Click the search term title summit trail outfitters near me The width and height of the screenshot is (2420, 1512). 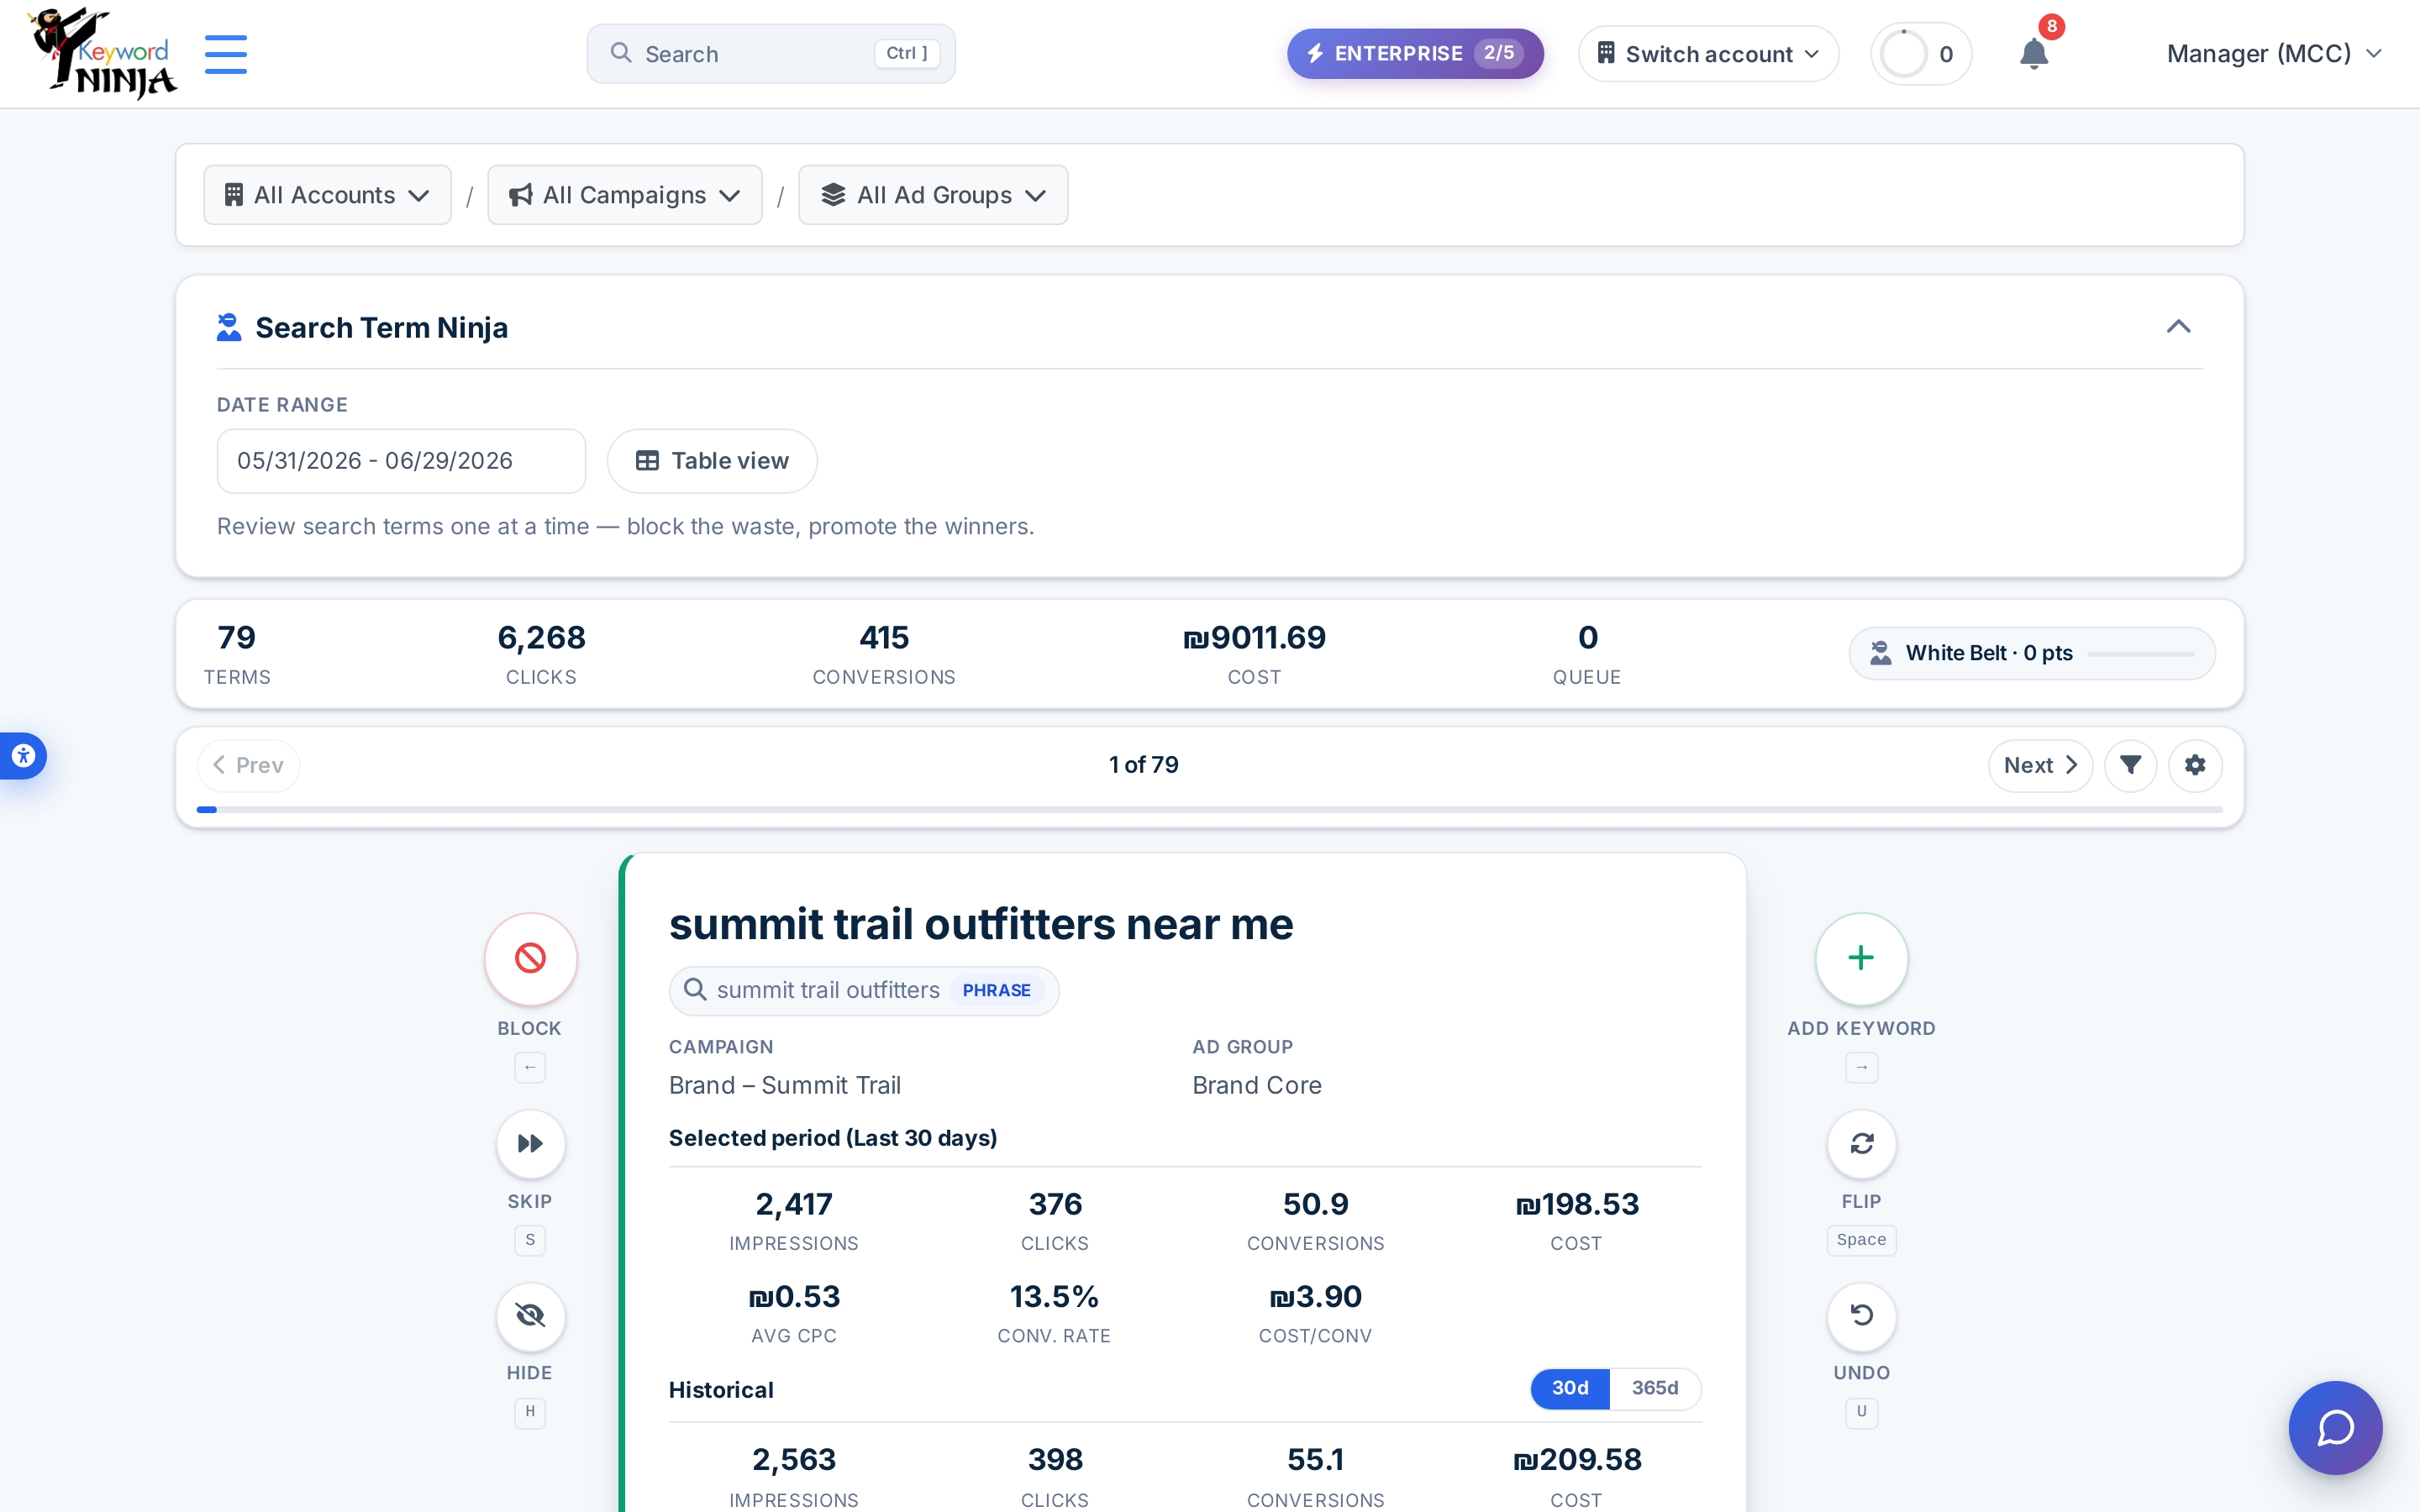tap(981, 923)
